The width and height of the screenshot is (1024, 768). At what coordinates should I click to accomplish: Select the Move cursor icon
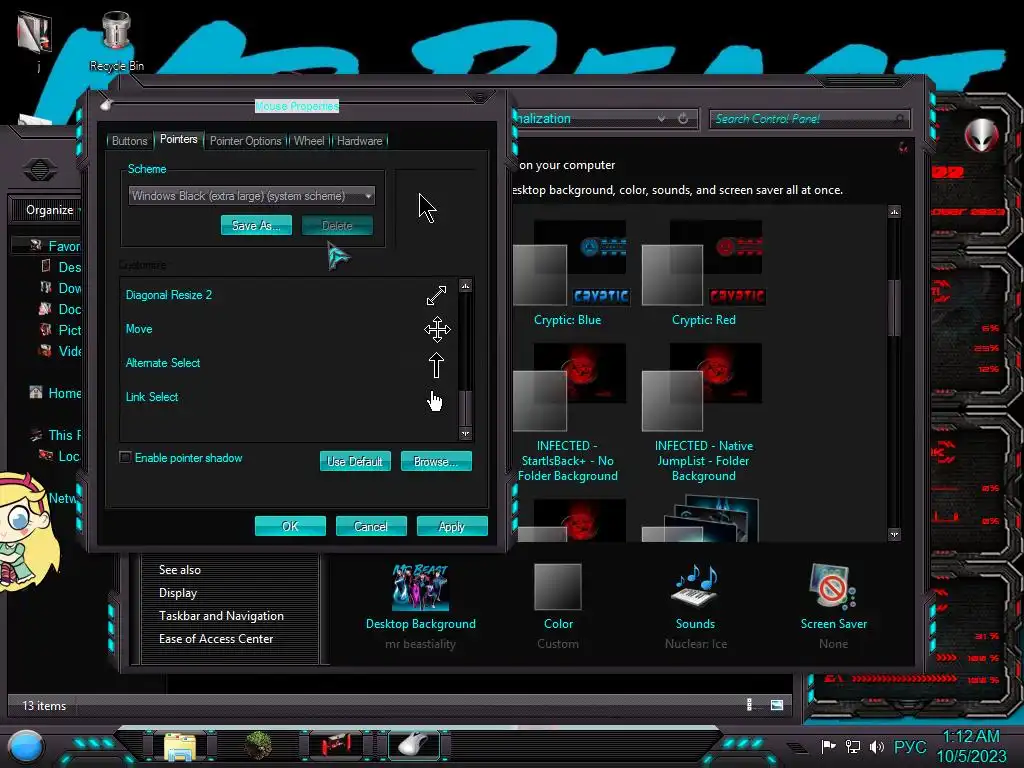(x=437, y=329)
